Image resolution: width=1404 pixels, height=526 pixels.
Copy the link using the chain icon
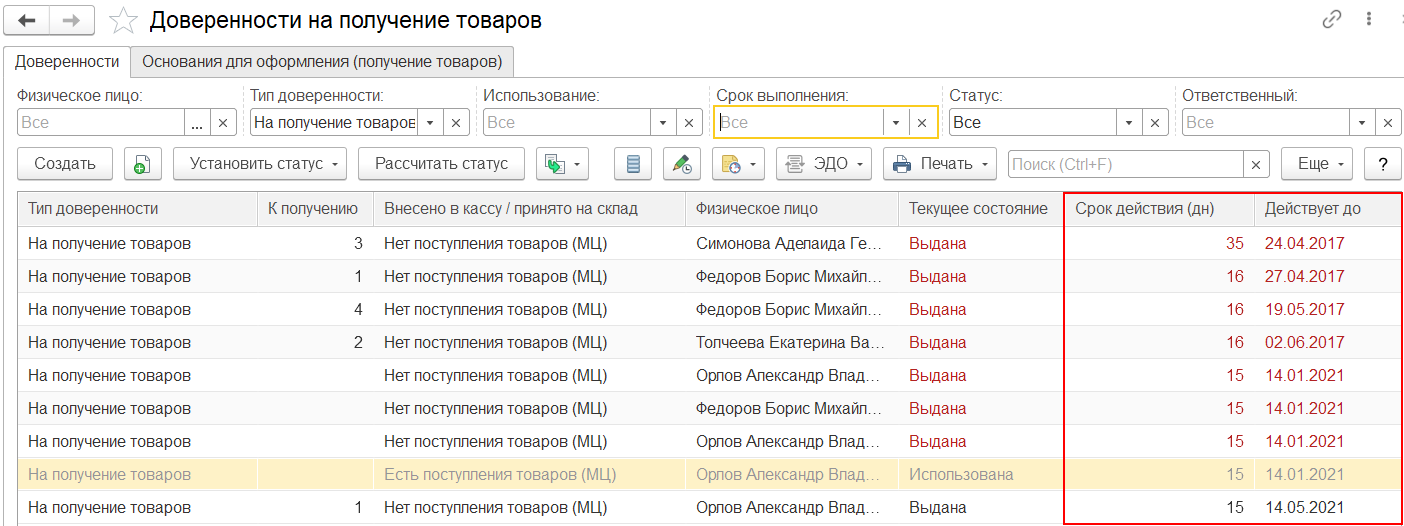[1331, 19]
